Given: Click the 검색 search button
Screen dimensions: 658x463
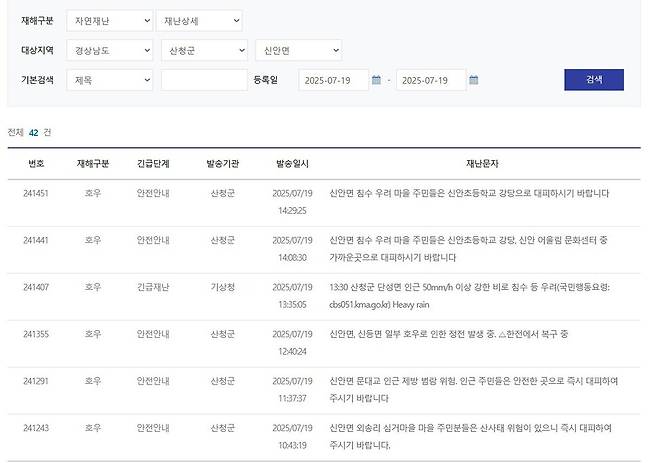Looking at the screenshot, I should pyautogui.click(x=594, y=80).
